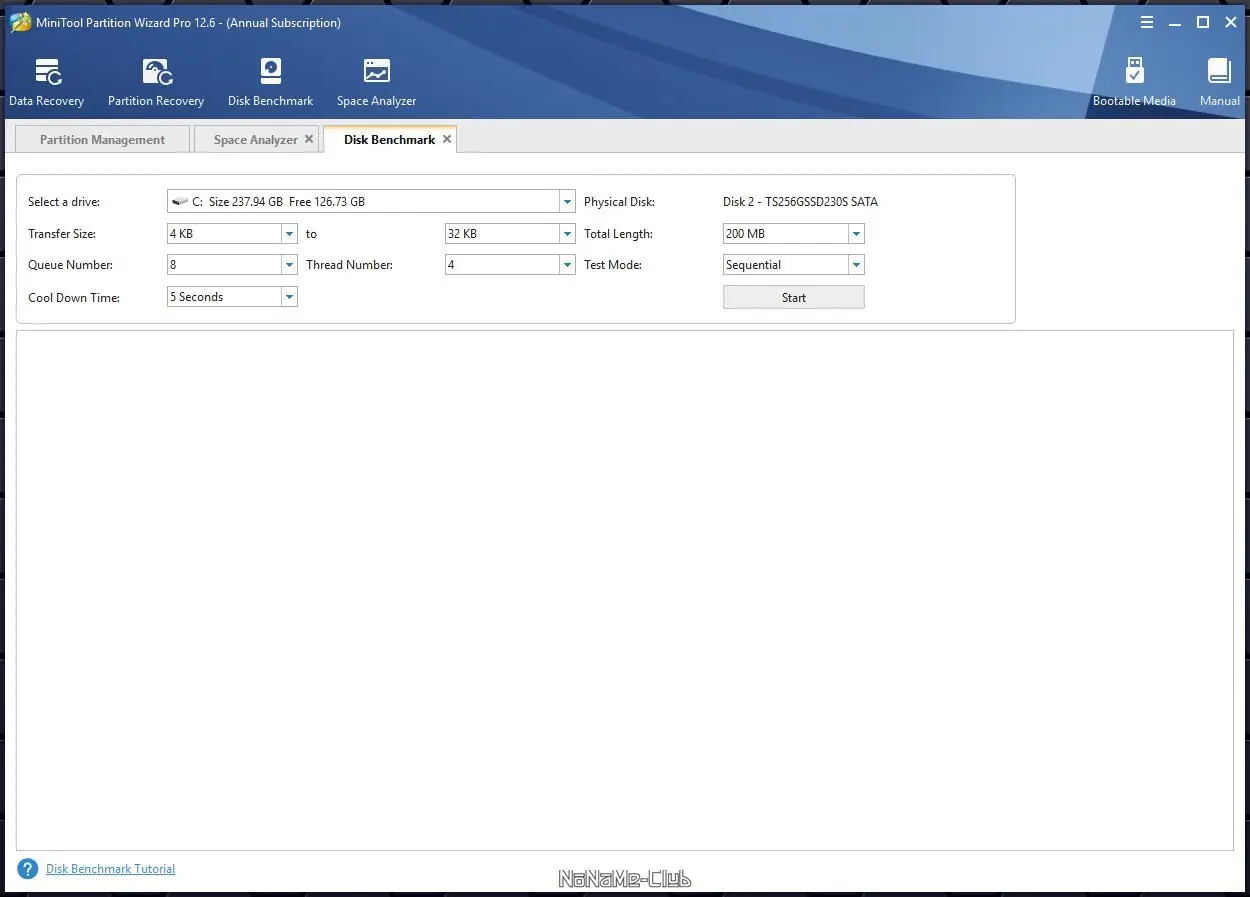Close the Space Analyzer tab

tap(309, 139)
